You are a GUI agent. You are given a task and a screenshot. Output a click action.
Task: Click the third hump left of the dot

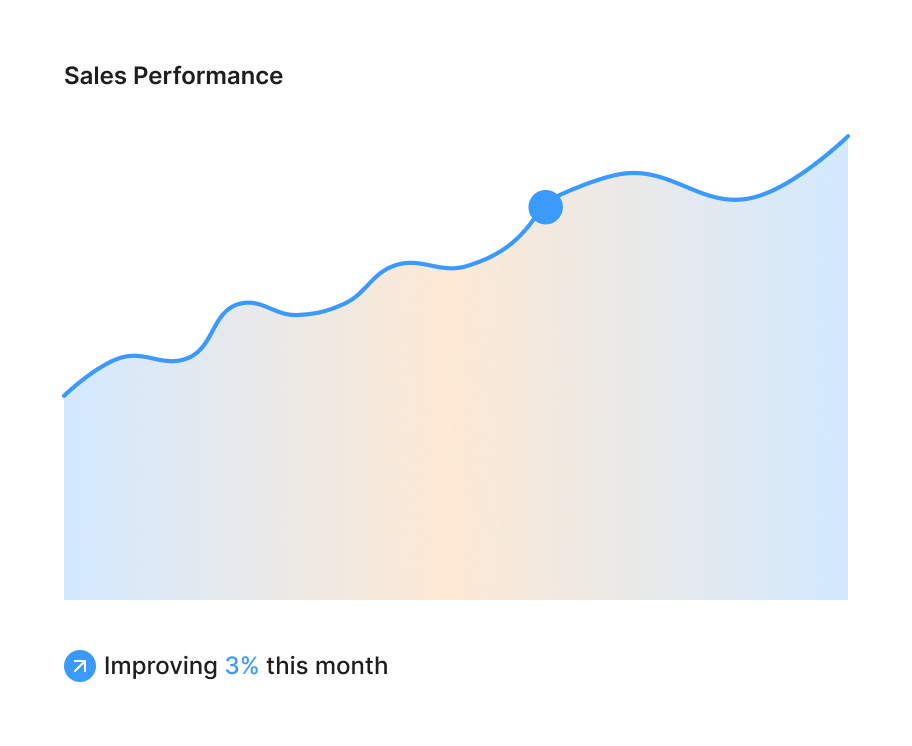409,263
